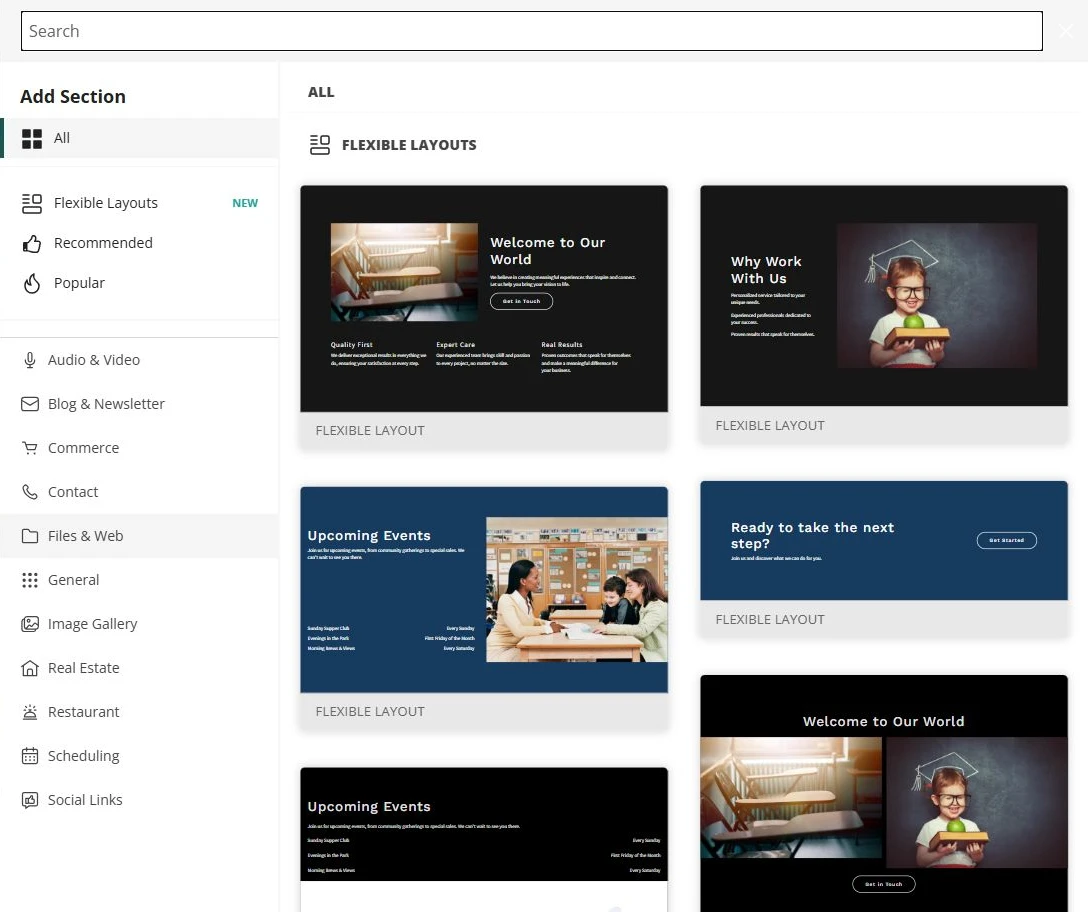The width and height of the screenshot is (1088, 912).
Task: Click the Blog & Newsletter envelope icon
Action: 30,404
